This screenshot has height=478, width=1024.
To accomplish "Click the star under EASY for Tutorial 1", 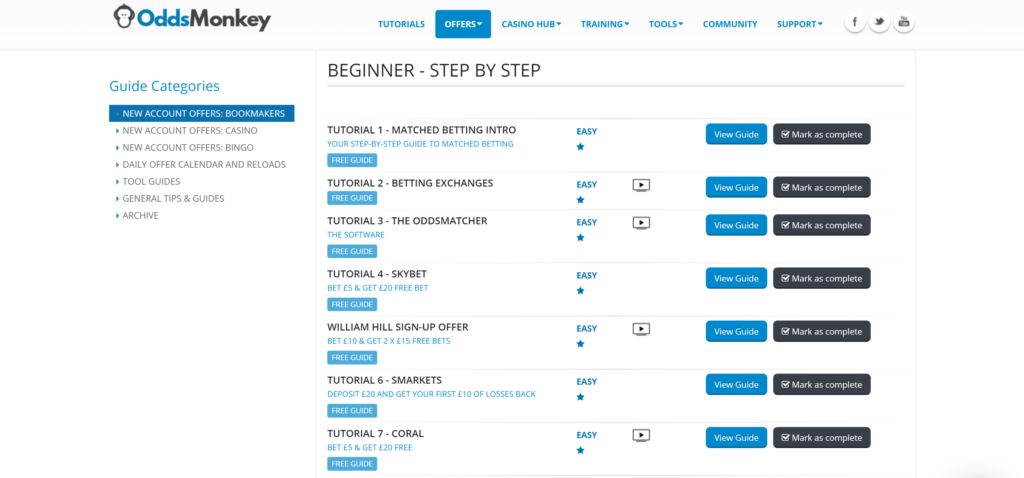I will (x=580, y=147).
